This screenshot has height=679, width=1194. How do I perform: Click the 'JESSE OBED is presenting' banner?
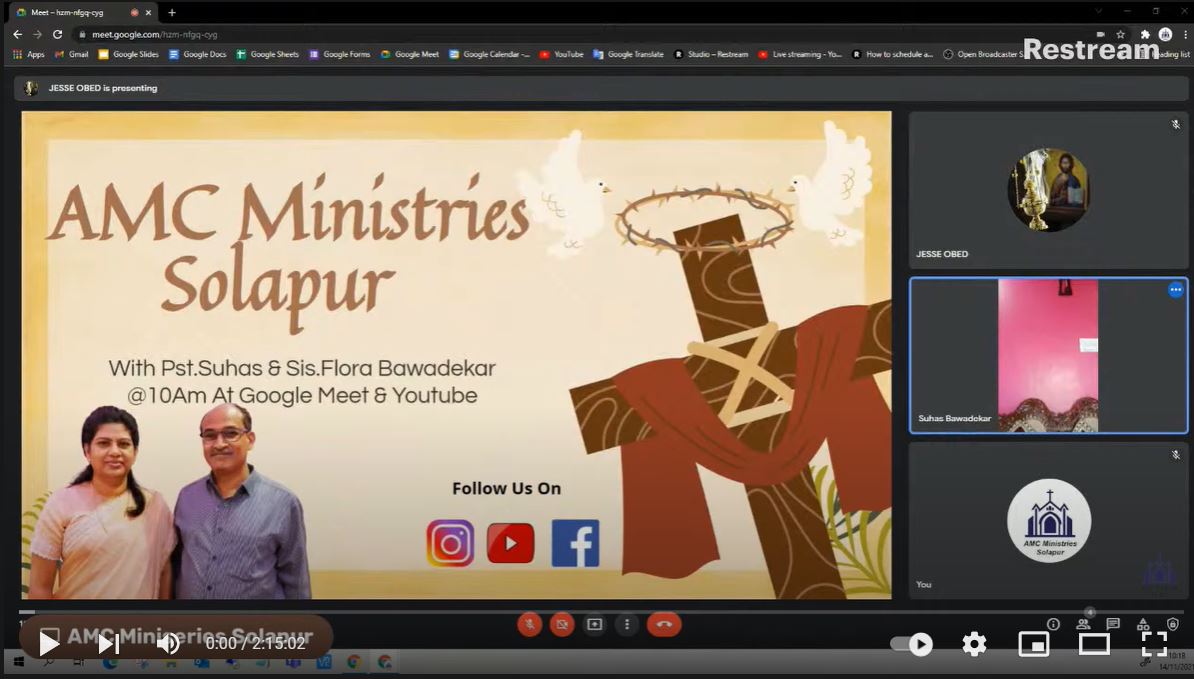[x=602, y=88]
